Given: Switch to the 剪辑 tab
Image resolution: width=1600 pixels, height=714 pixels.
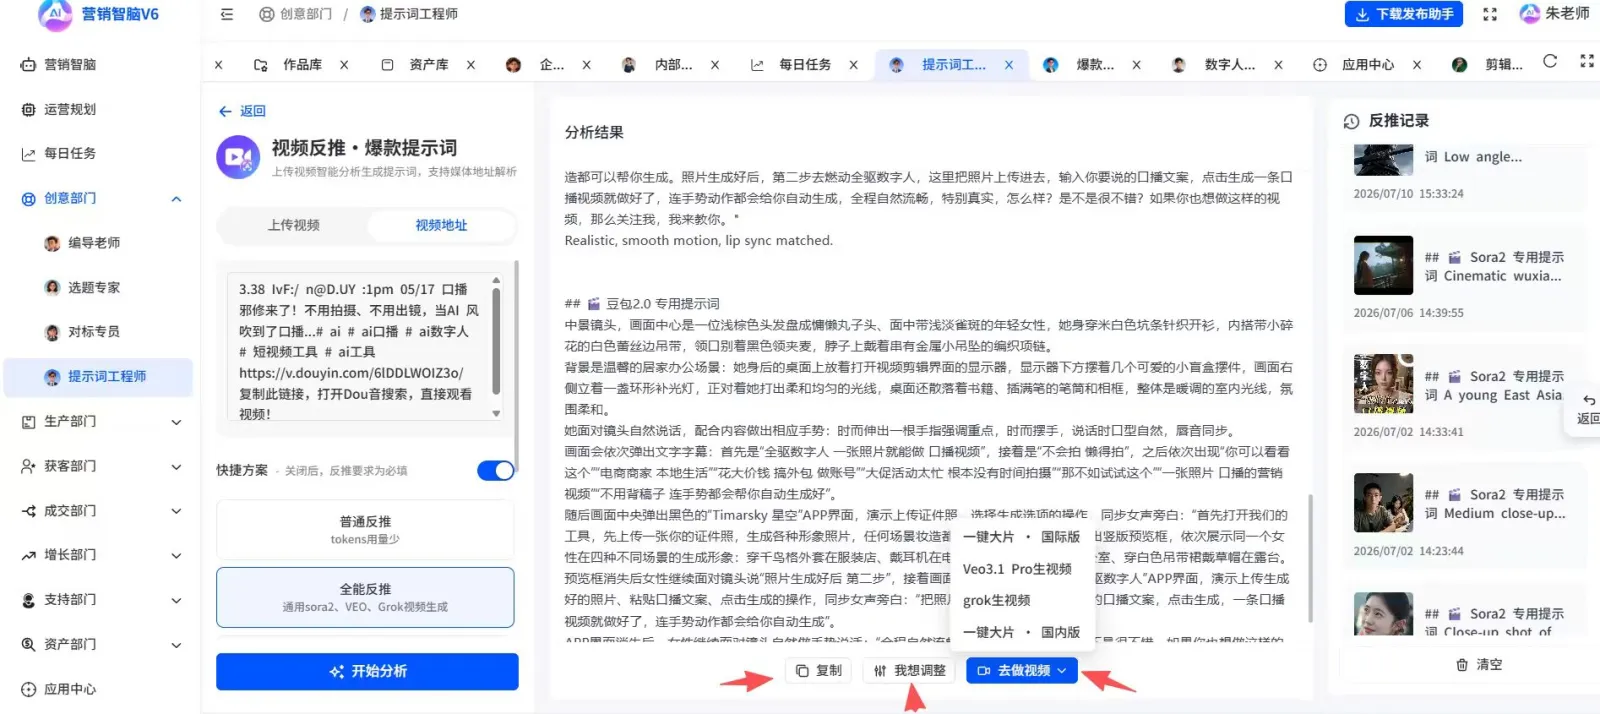Looking at the screenshot, I should click(x=1488, y=65).
